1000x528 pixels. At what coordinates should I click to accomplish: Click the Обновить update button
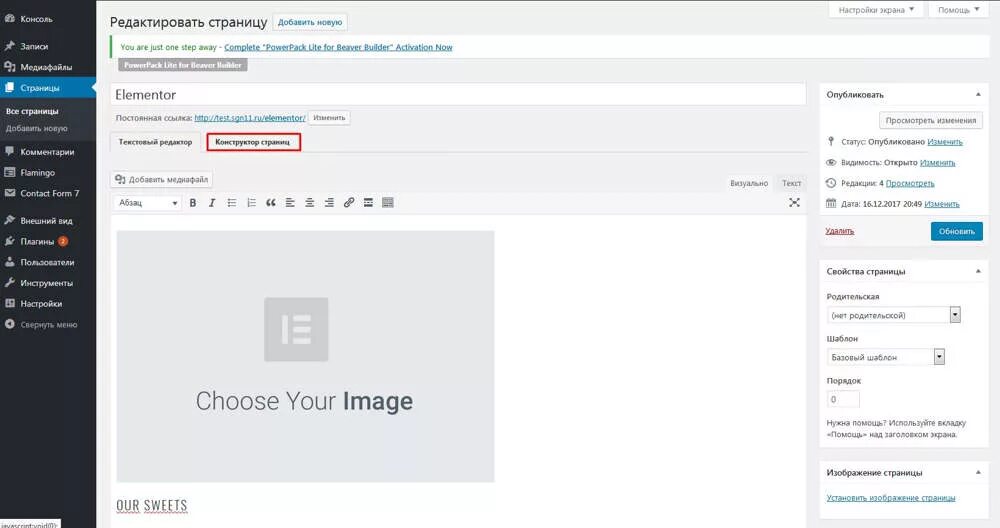click(957, 231)
